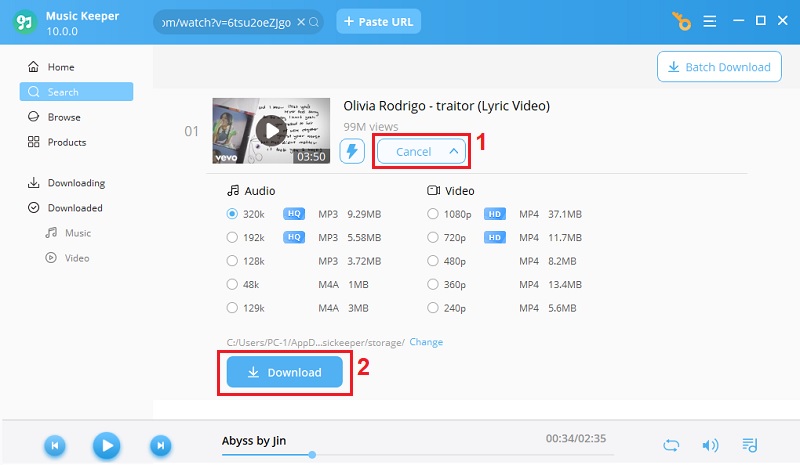This screenshot has width=800, height=465.
Task: Click the video title Olivia Rodrigo - traitor
Action: [x=446, y=106]
